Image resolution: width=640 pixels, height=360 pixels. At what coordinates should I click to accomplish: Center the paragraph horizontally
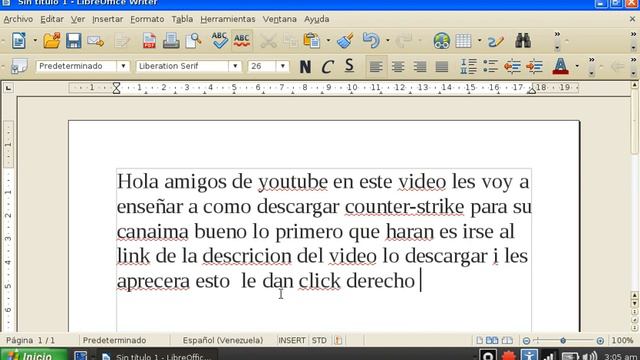[x=398, y=67]
